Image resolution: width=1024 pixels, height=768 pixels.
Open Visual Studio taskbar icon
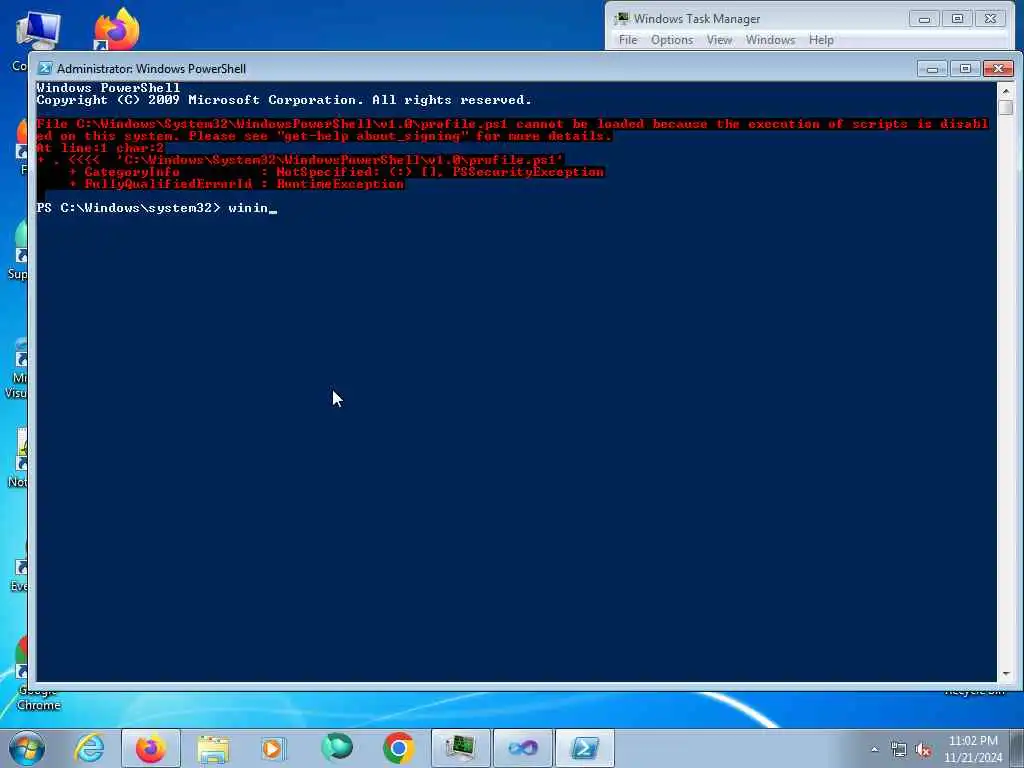(x=522, y=748)
